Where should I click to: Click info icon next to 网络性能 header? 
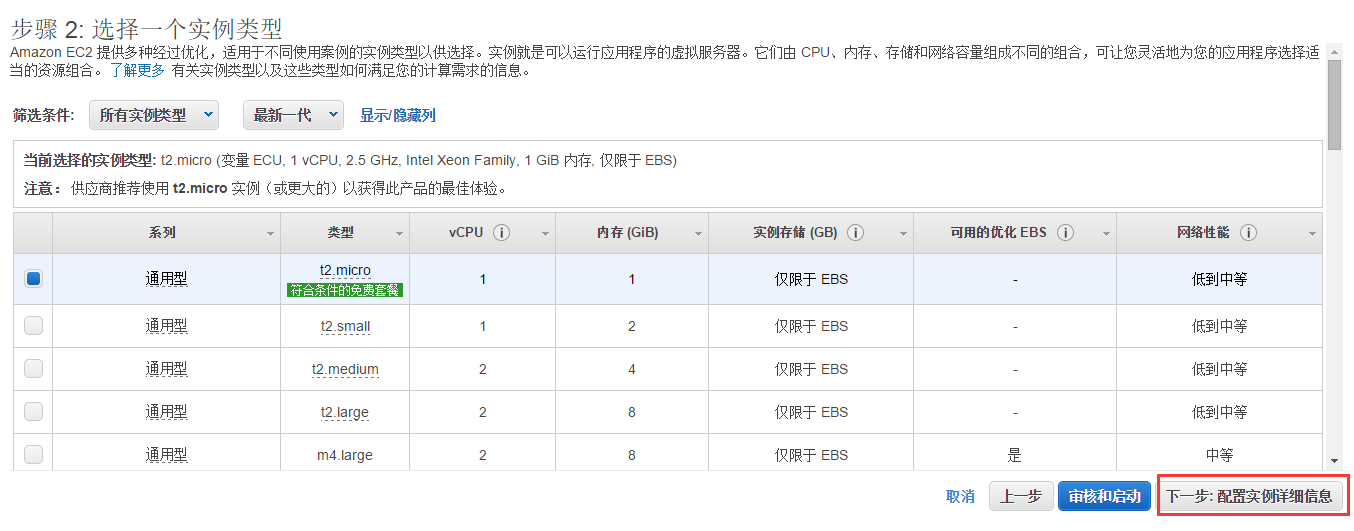coord(1248,233)
